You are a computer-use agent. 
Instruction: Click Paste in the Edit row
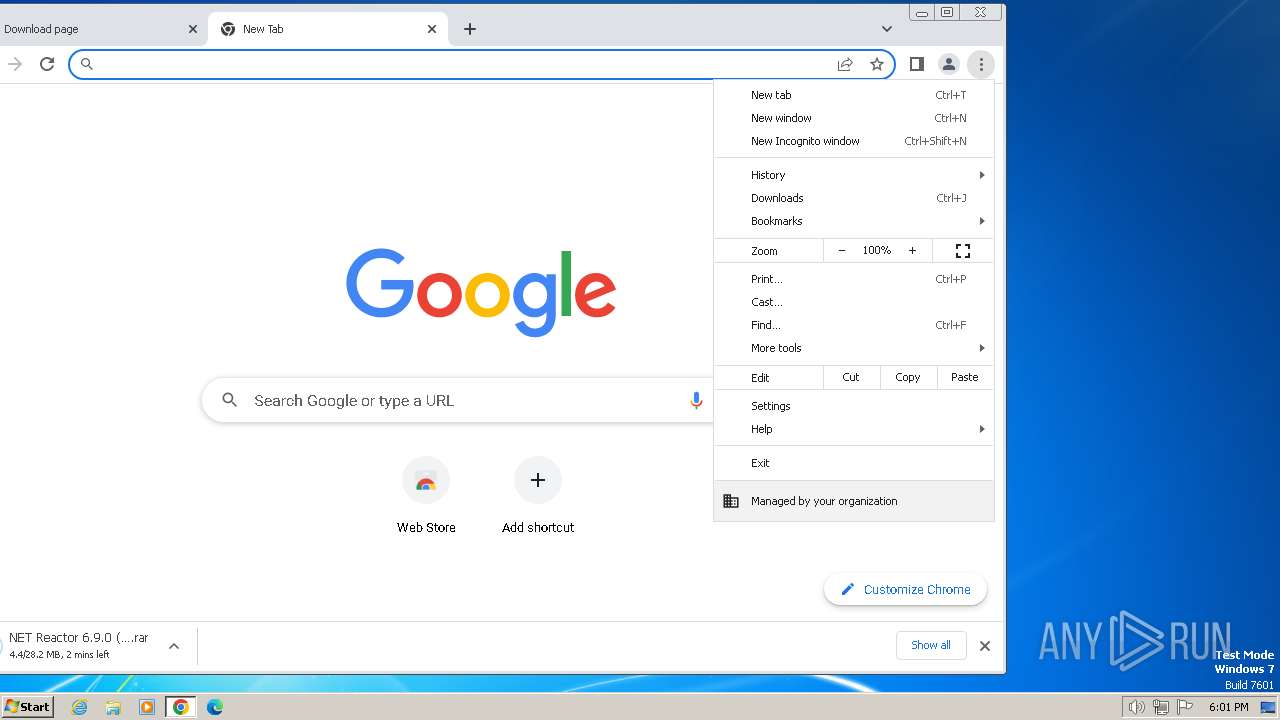965,377
